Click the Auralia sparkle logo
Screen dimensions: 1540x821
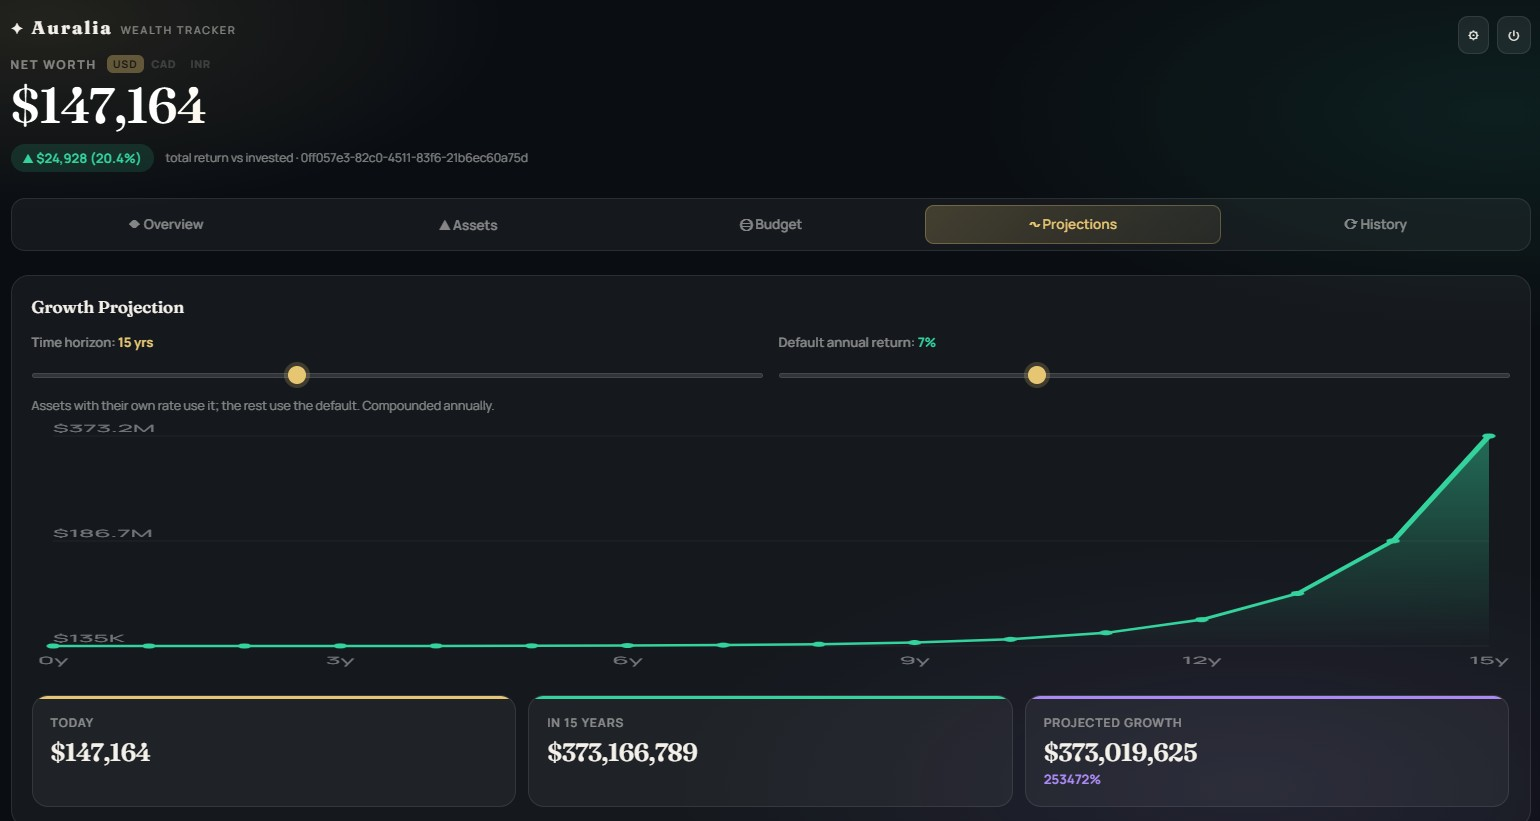pyautogui.click(x=17, y=29)
